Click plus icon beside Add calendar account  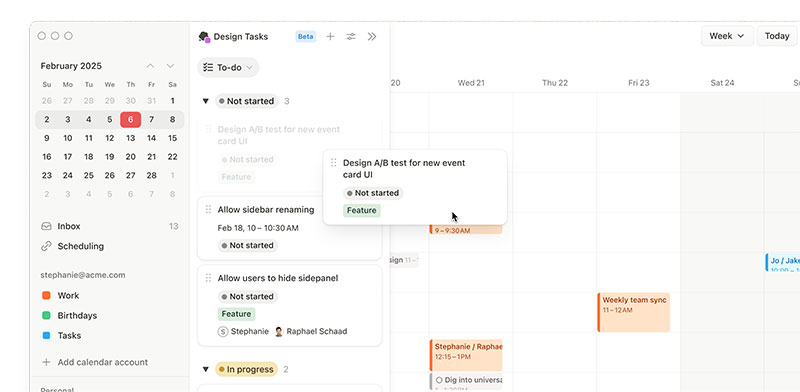[x=46, y=362]
